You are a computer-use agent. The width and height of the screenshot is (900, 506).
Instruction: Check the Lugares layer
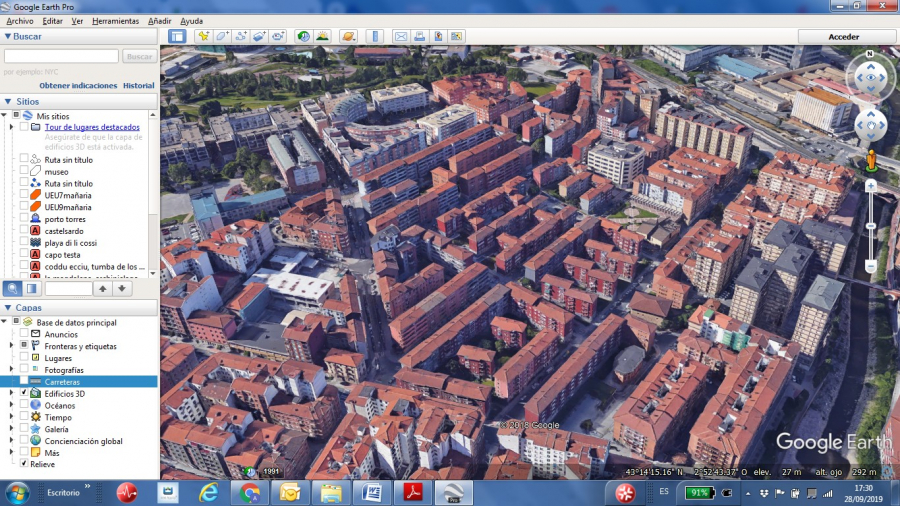tap(24, 357)
